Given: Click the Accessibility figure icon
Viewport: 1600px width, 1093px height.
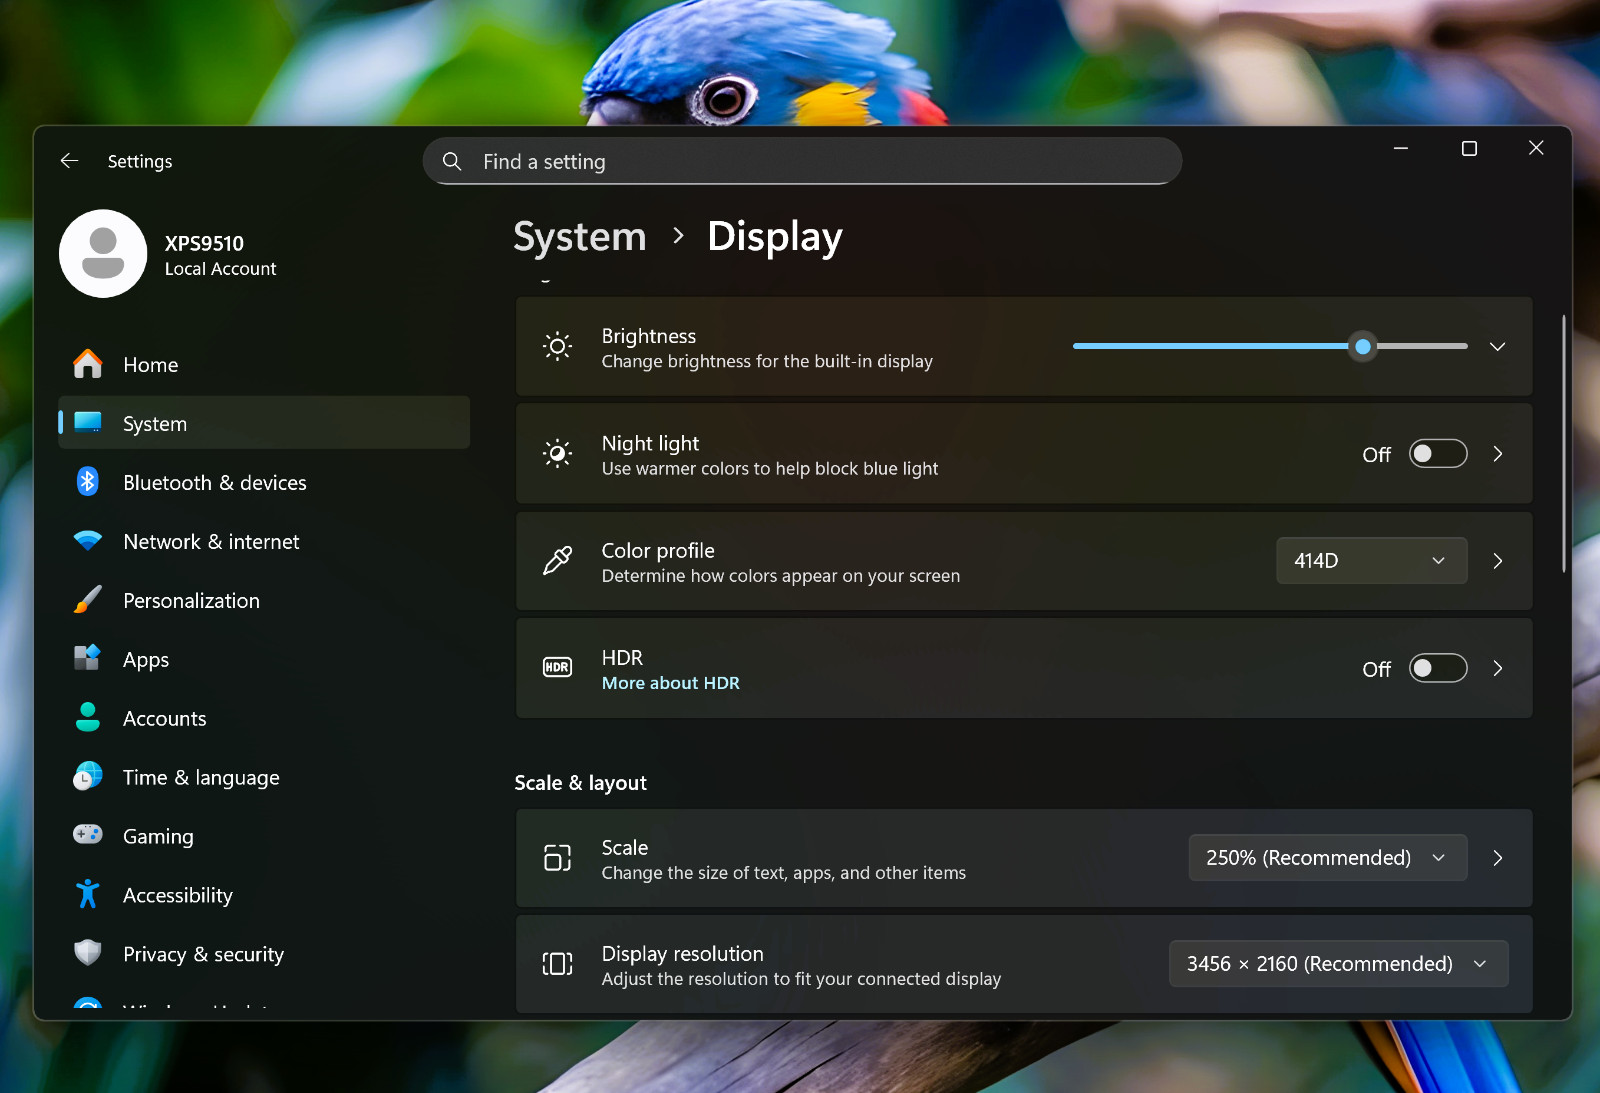Looking at the screenshot, I should pyautogui.click(x=88, y=894).
